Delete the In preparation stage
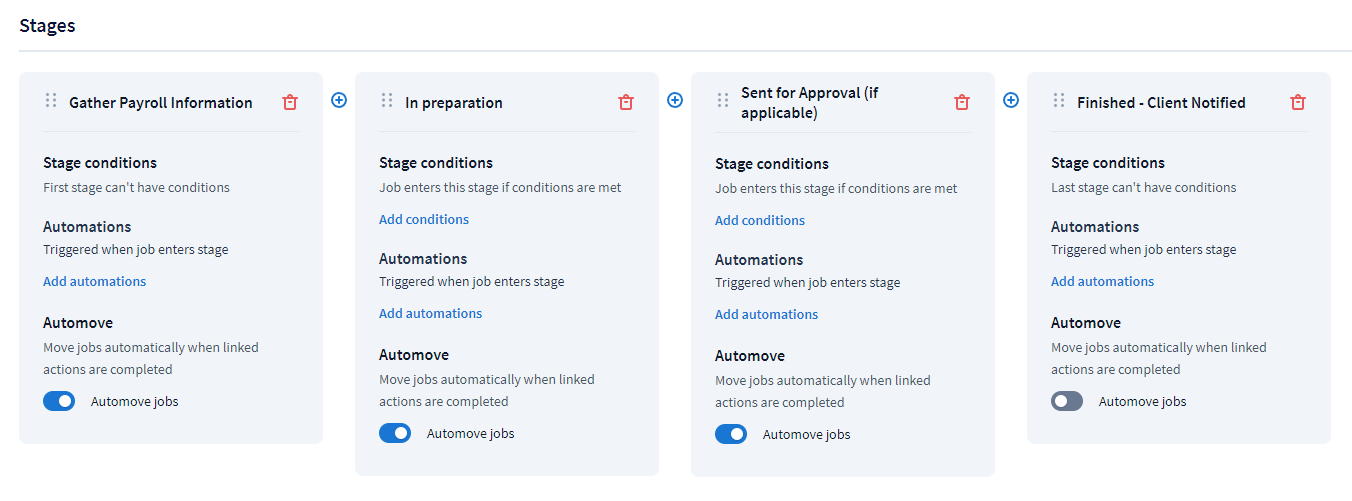 point(626,102)
